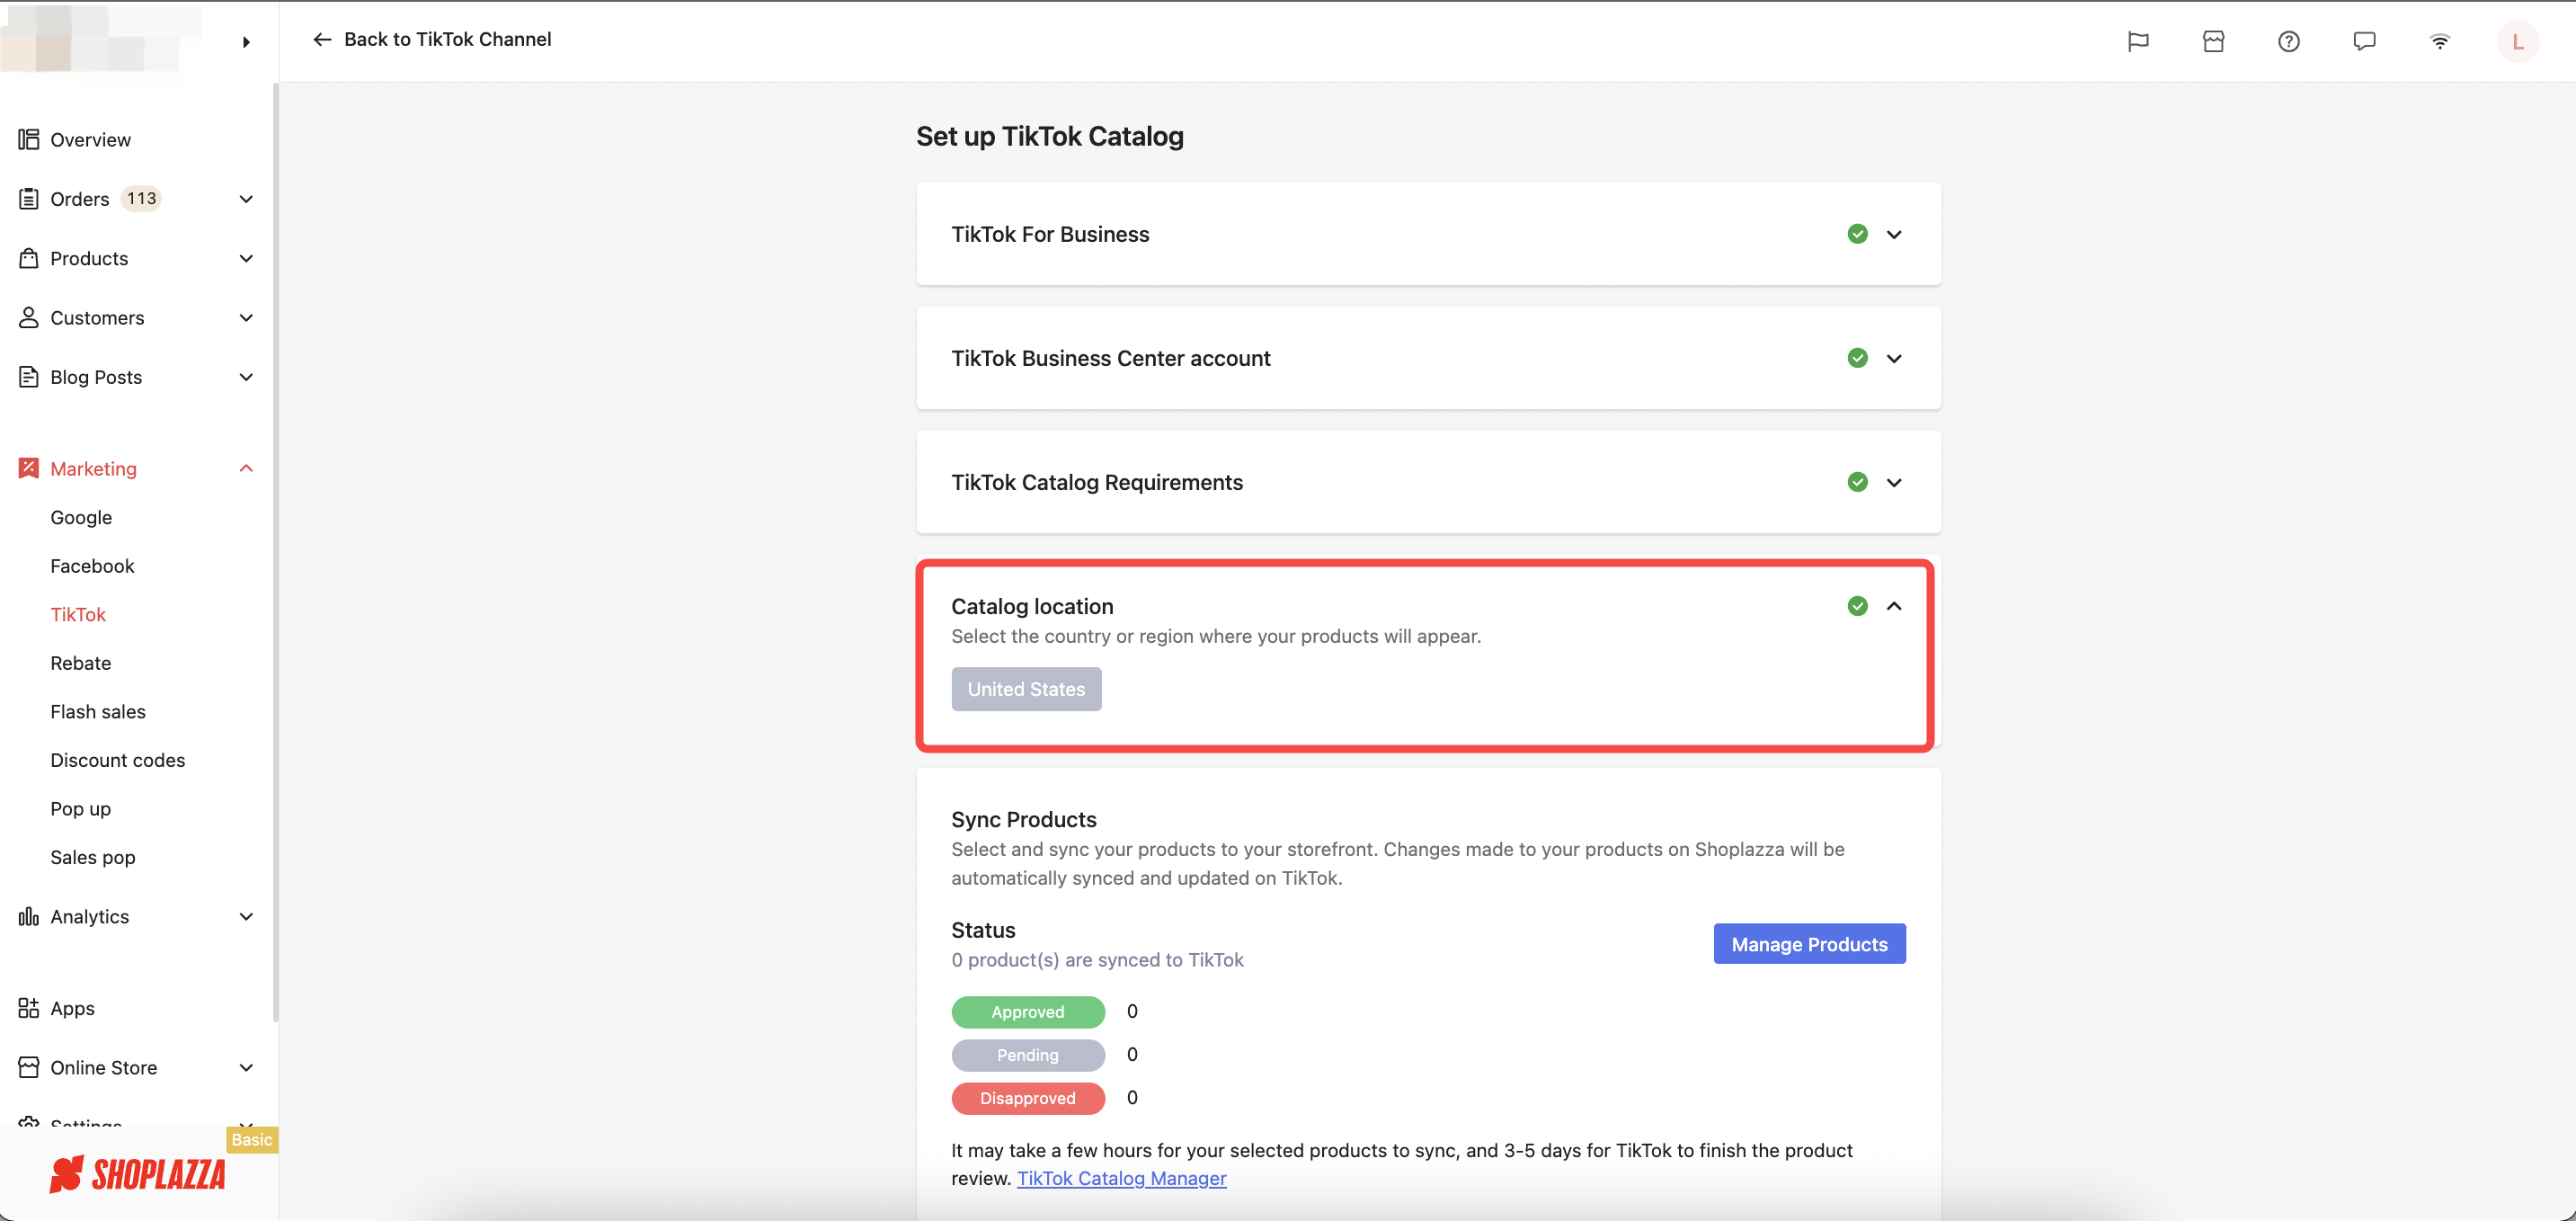Screen dimensions: 2576x1221
Task: Click the back arrow icon
Action: (322, 39)
